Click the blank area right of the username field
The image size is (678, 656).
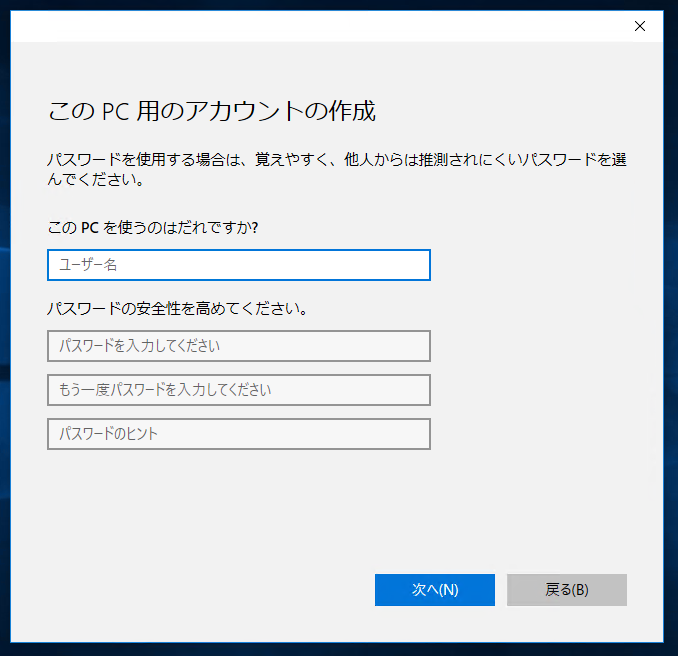(540, 265)
